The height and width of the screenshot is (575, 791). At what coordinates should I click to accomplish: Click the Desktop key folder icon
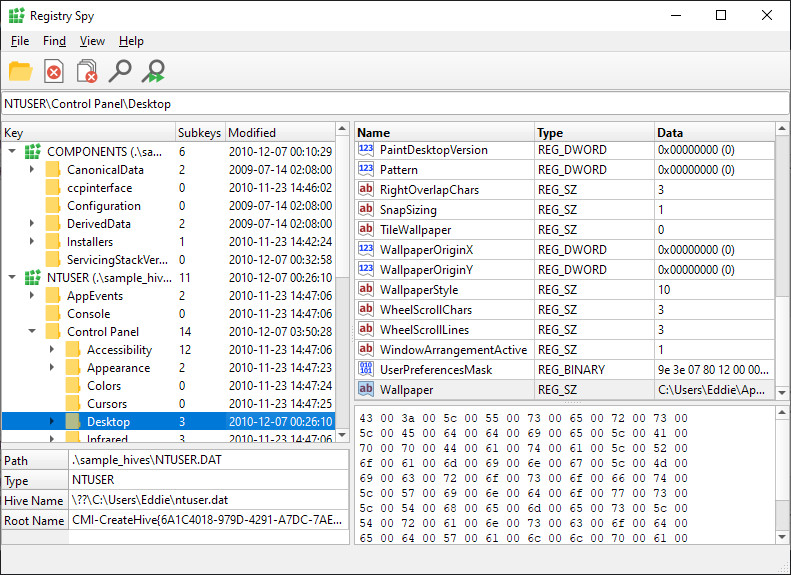73,422
